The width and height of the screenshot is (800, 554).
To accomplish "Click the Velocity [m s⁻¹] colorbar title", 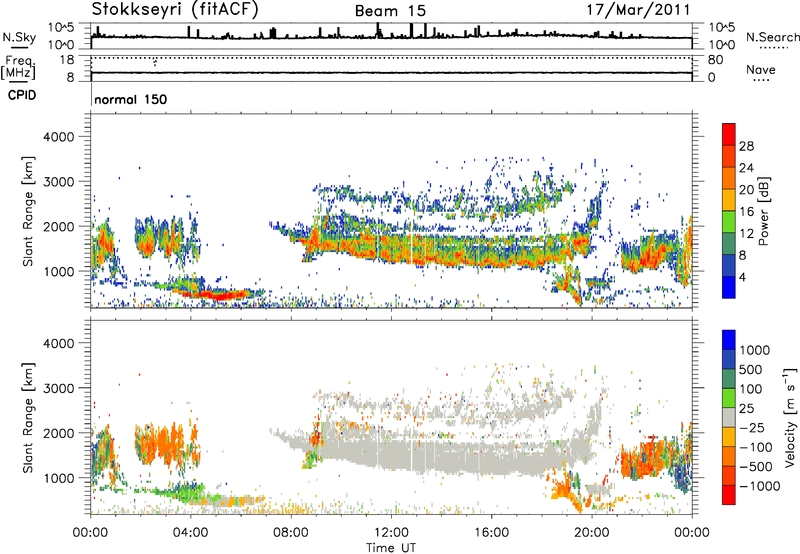I will tap(790, 417).
